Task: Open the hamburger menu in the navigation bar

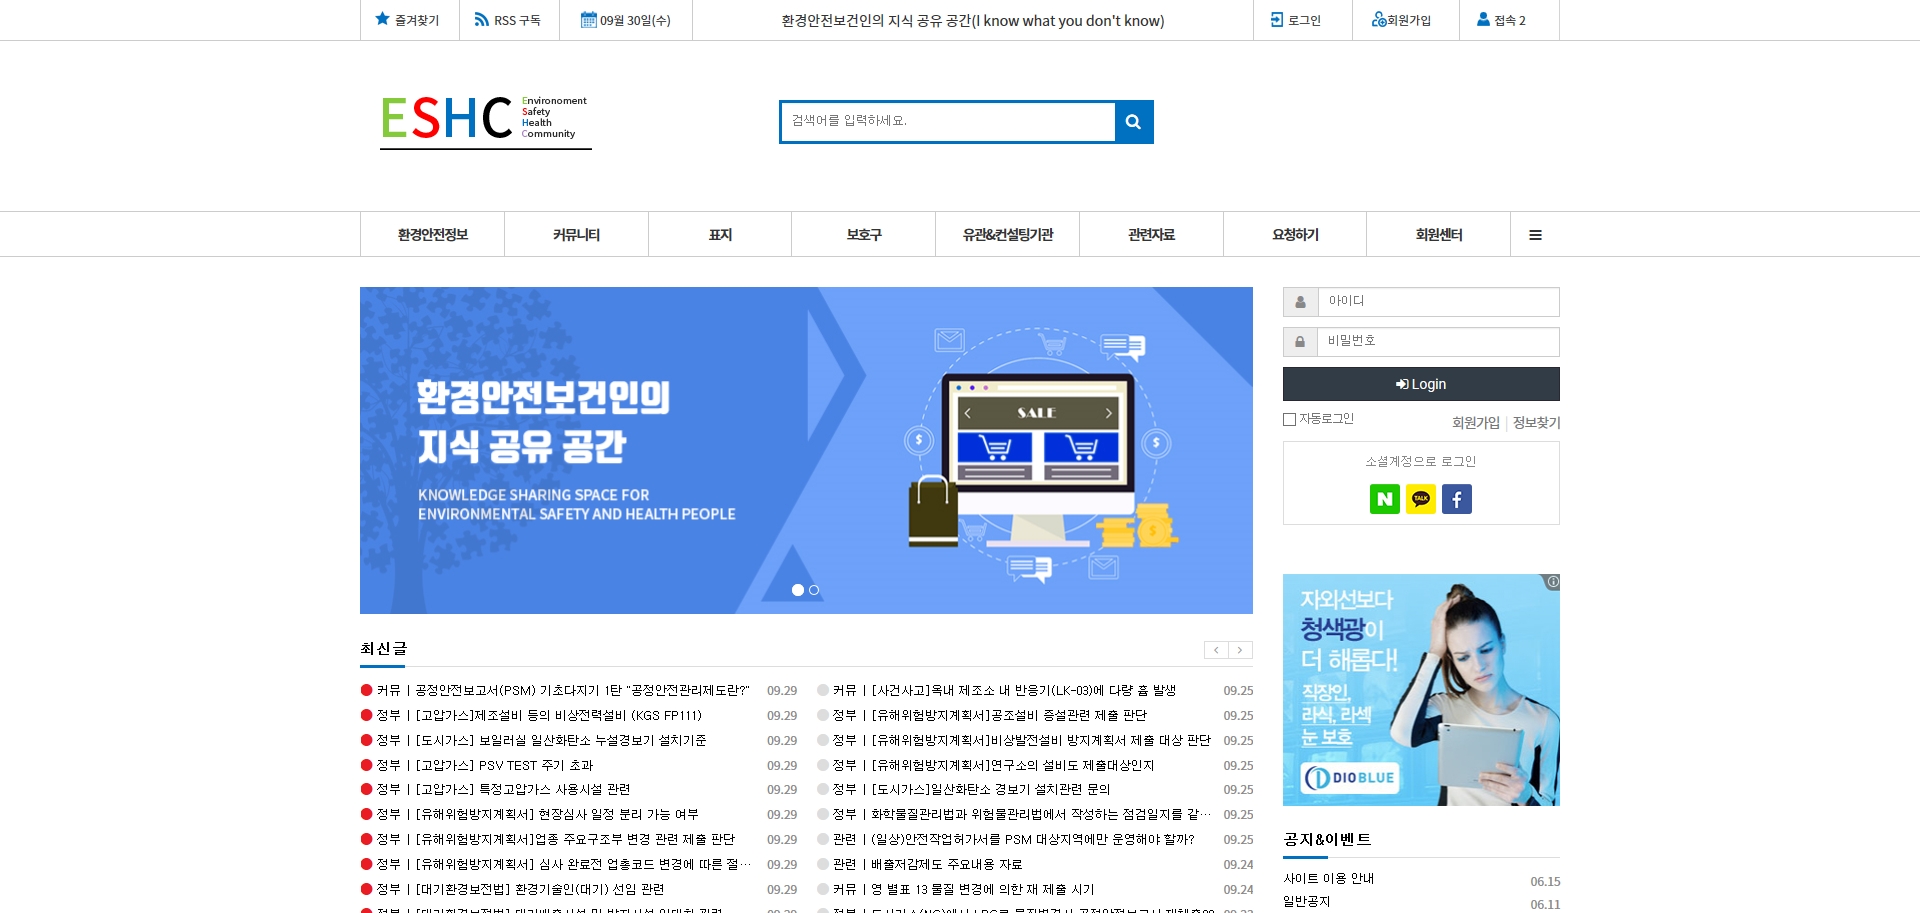Action: [x=1536, y=233]
